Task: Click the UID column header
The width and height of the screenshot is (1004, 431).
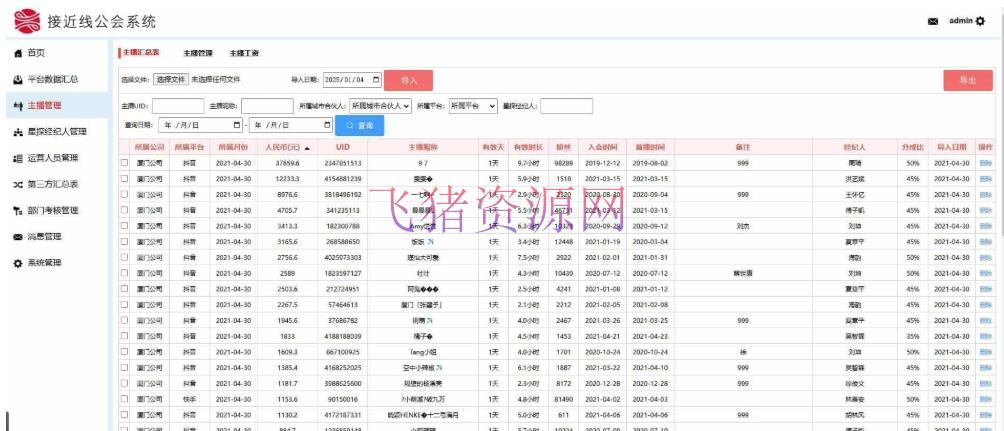Action: click(343, 147)
